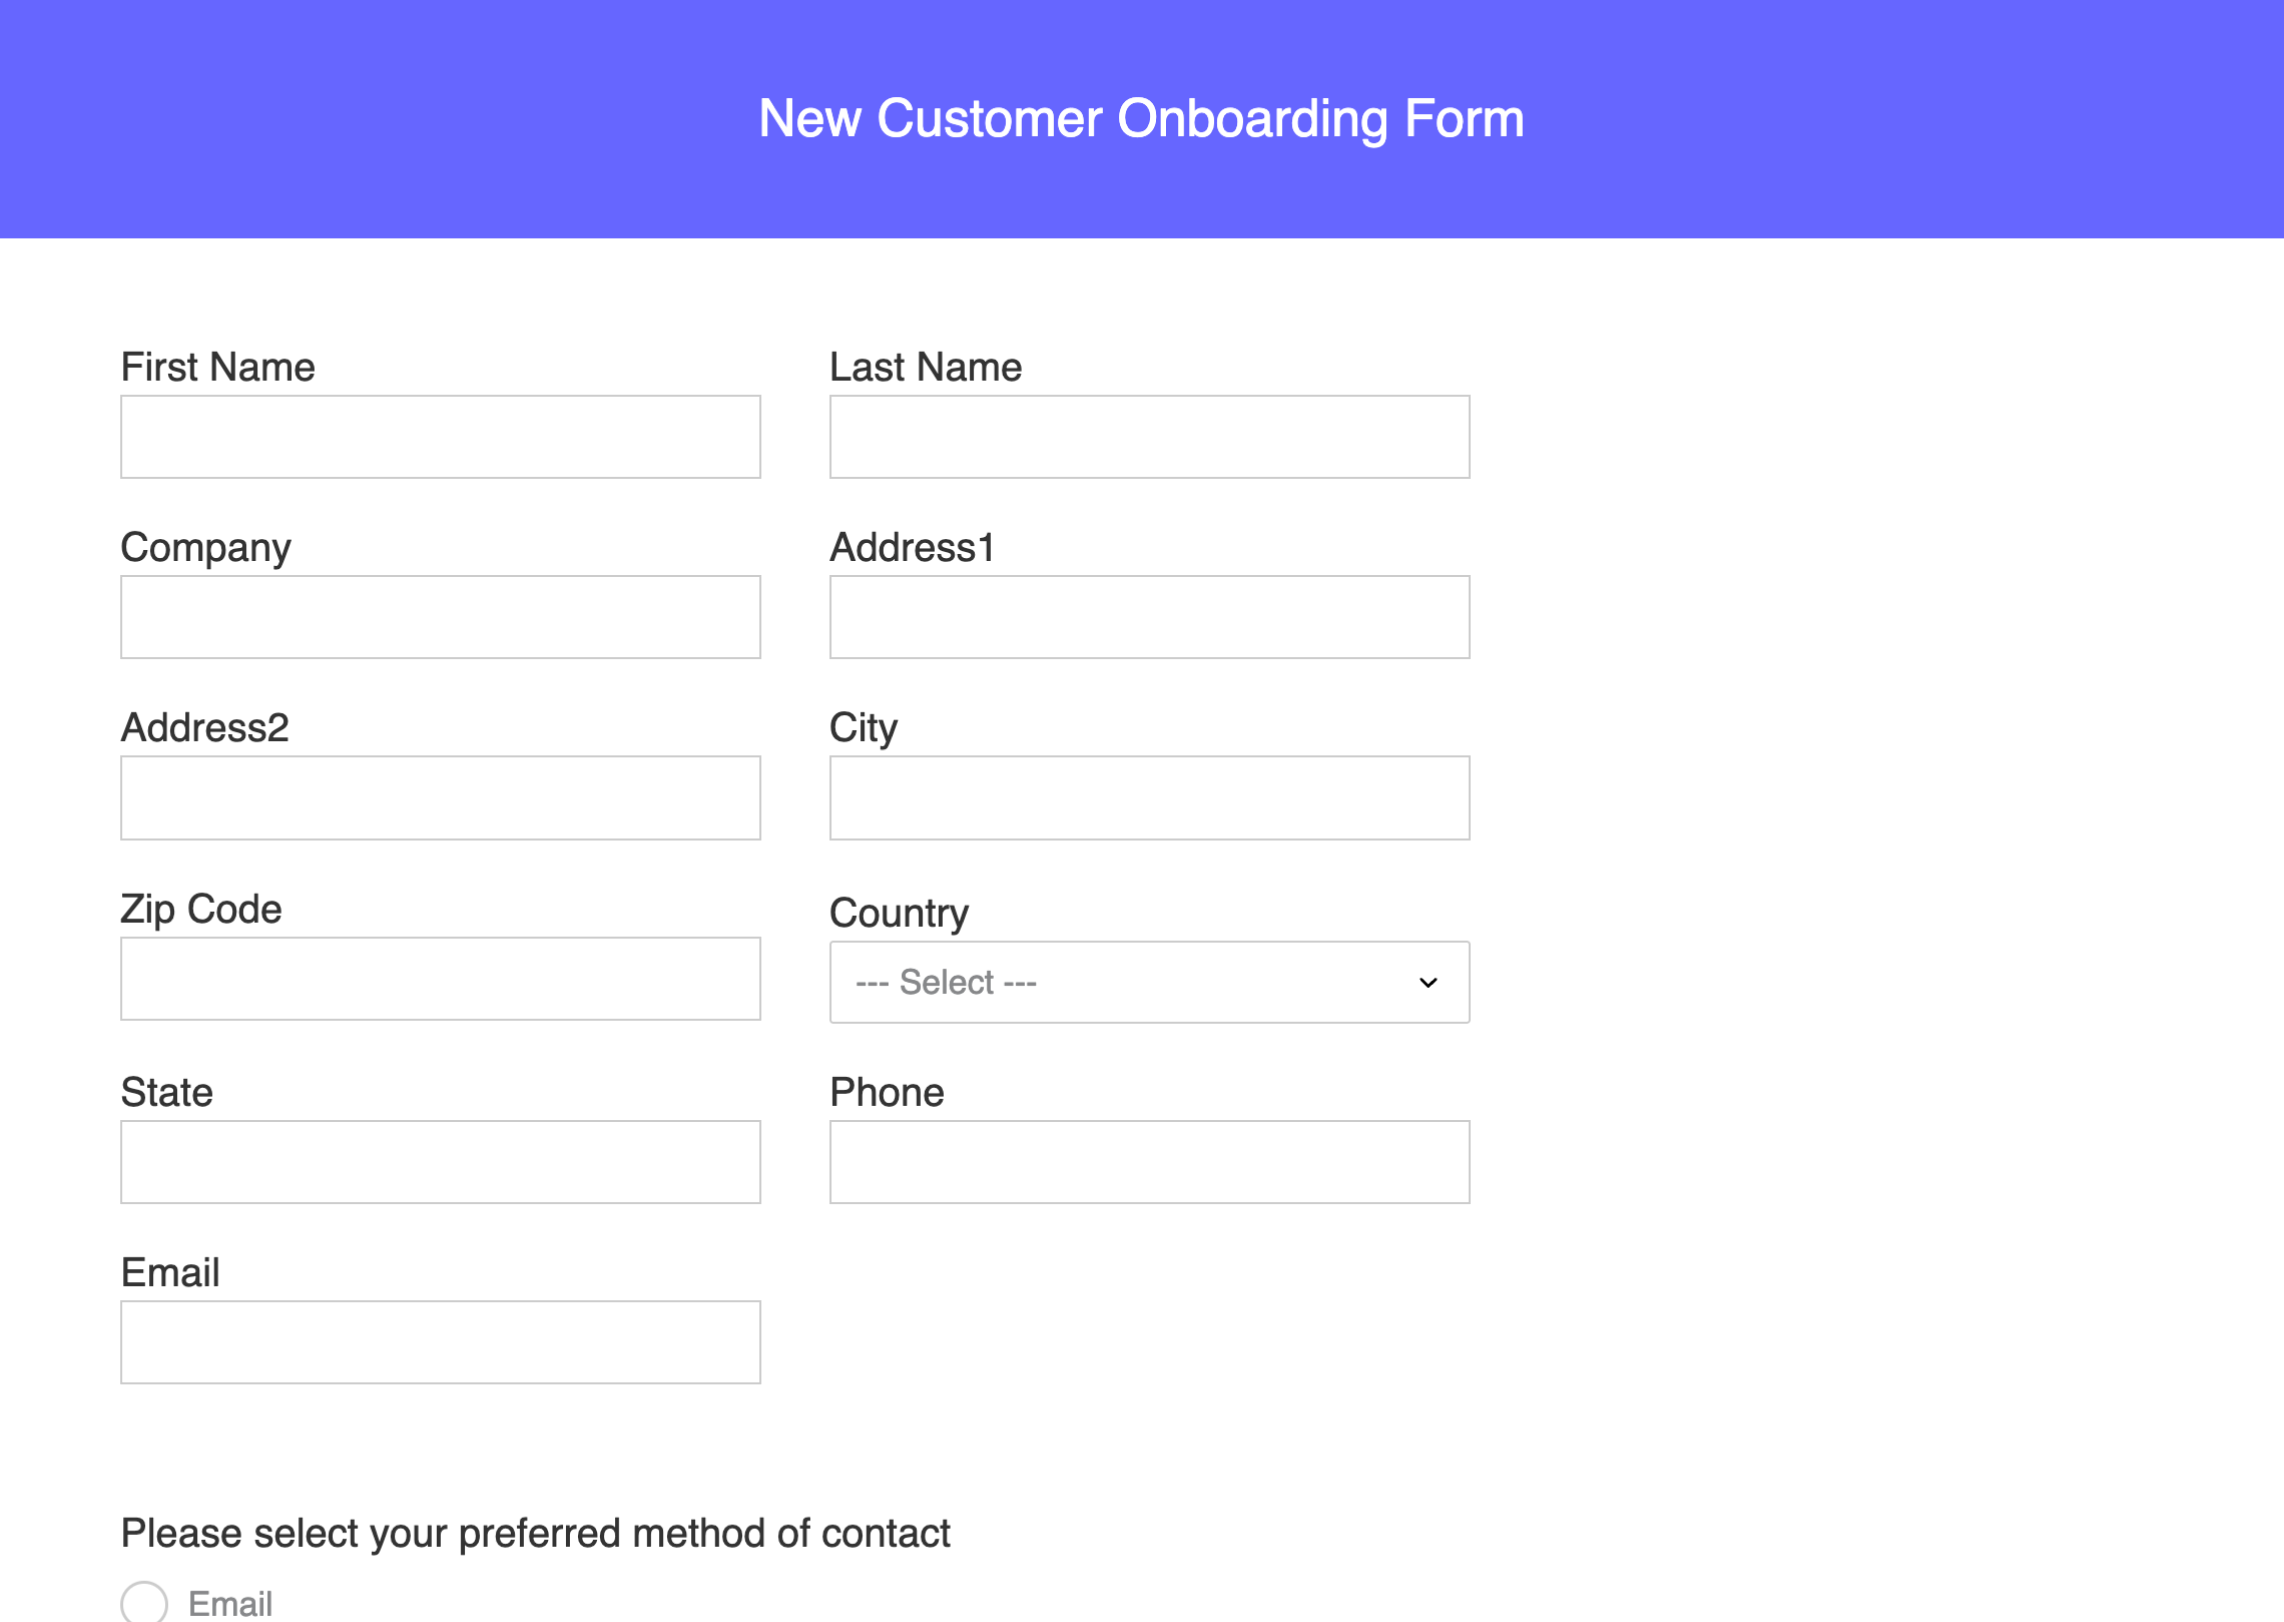This screenshot has height=1622, width=2284.
Task: Click the Country field label
Action: click(x=899, y=912)
